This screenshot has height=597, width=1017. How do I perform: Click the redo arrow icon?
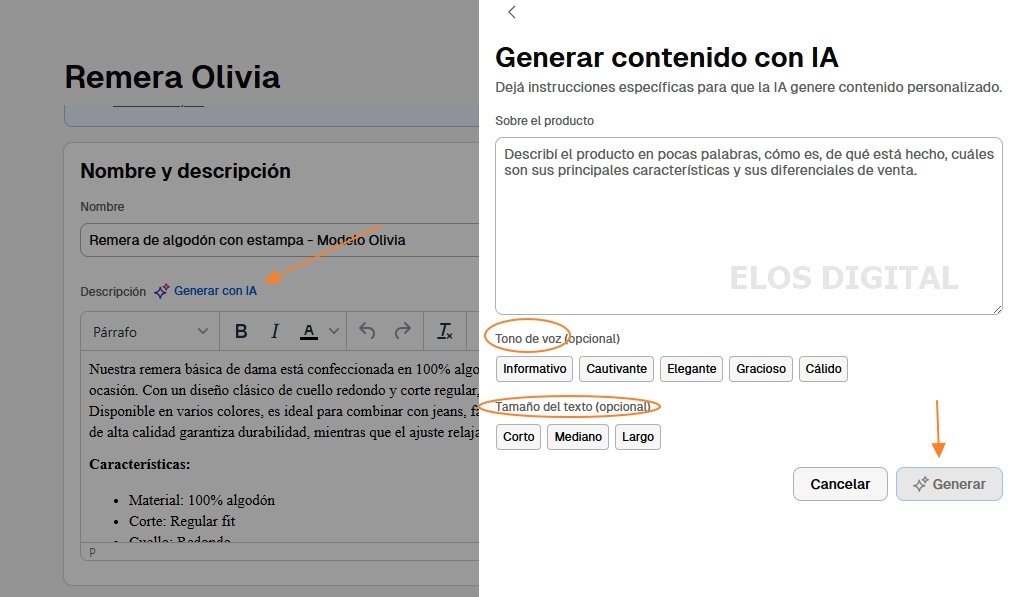coord(403,331)
